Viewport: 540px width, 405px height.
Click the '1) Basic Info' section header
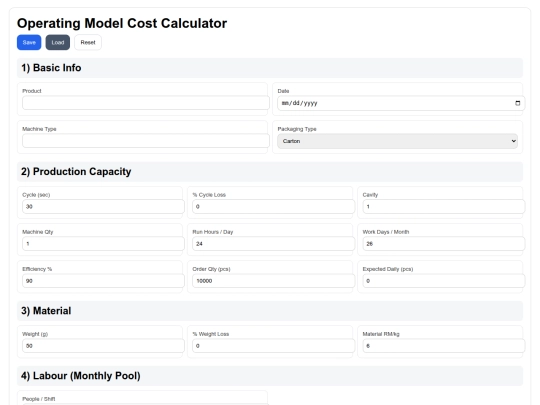pos(270,68)
